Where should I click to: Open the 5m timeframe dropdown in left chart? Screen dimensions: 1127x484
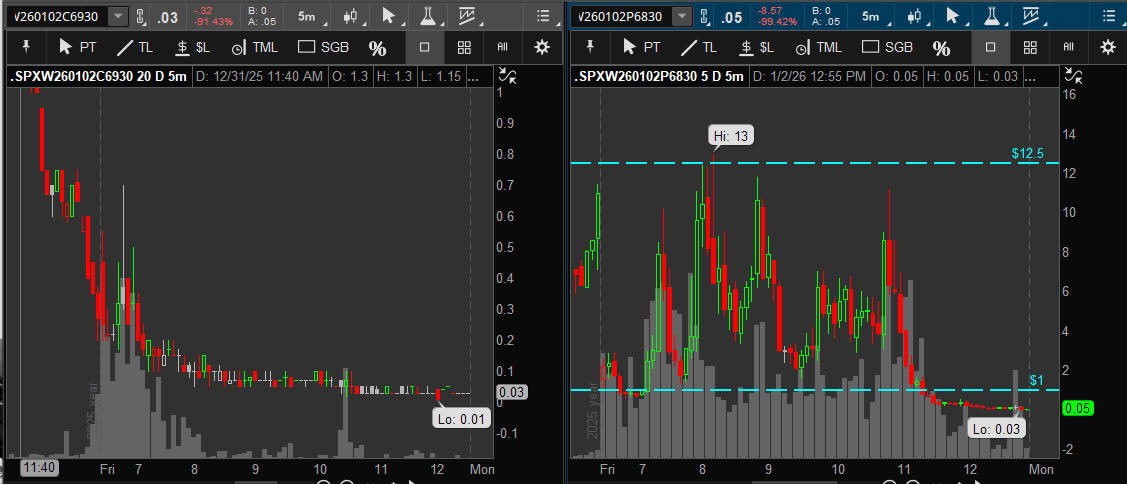coord(306,16)
